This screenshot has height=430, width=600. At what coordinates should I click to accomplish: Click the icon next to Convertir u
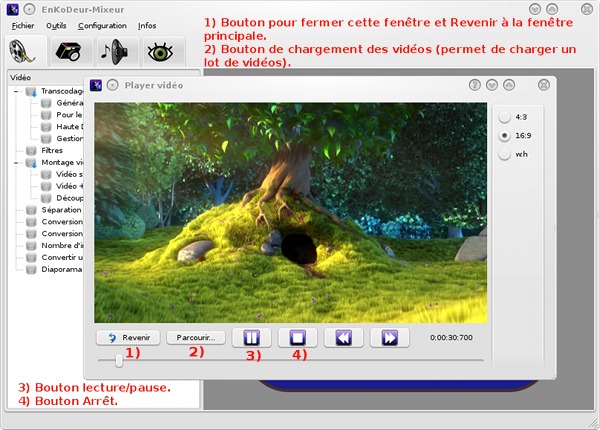pos(31,257)
